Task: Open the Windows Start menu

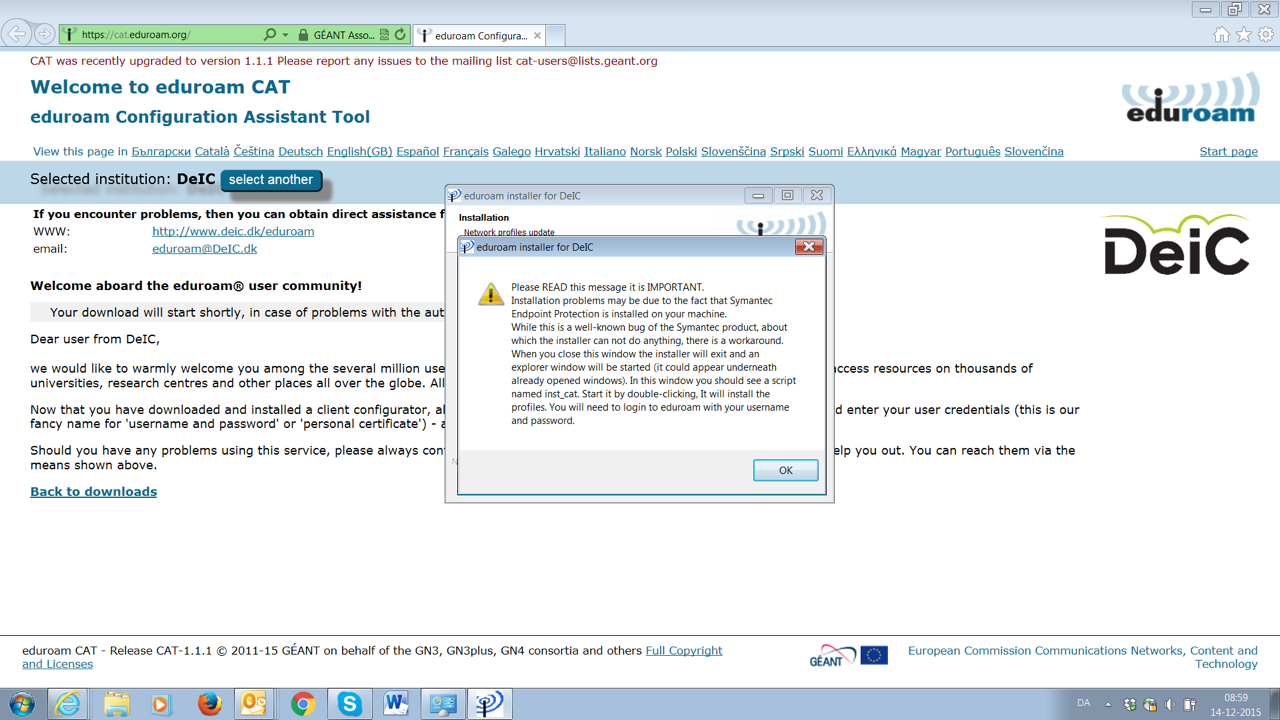Action: coord(21,704)
